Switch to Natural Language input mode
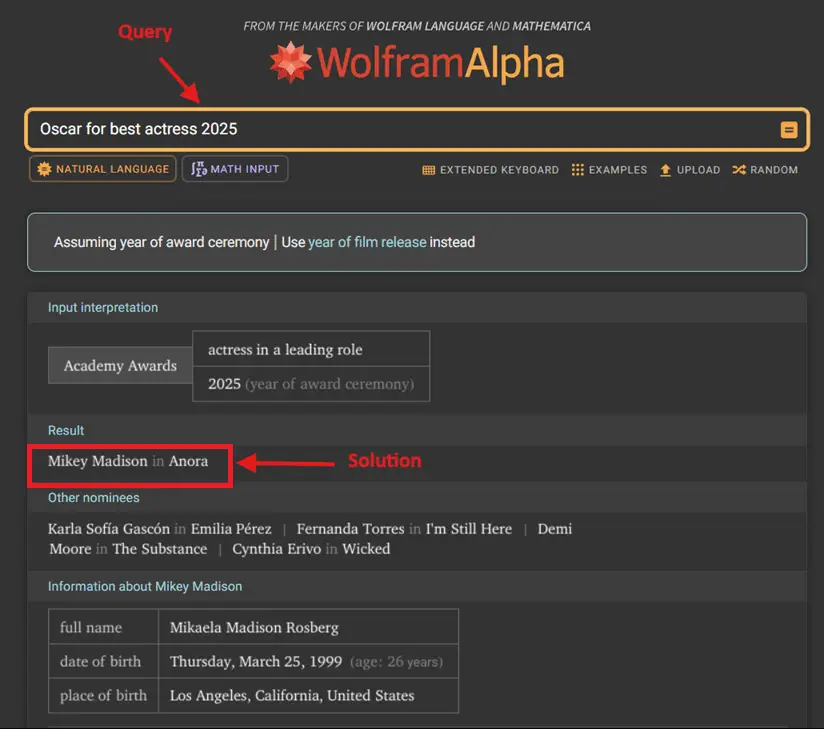 103,170
